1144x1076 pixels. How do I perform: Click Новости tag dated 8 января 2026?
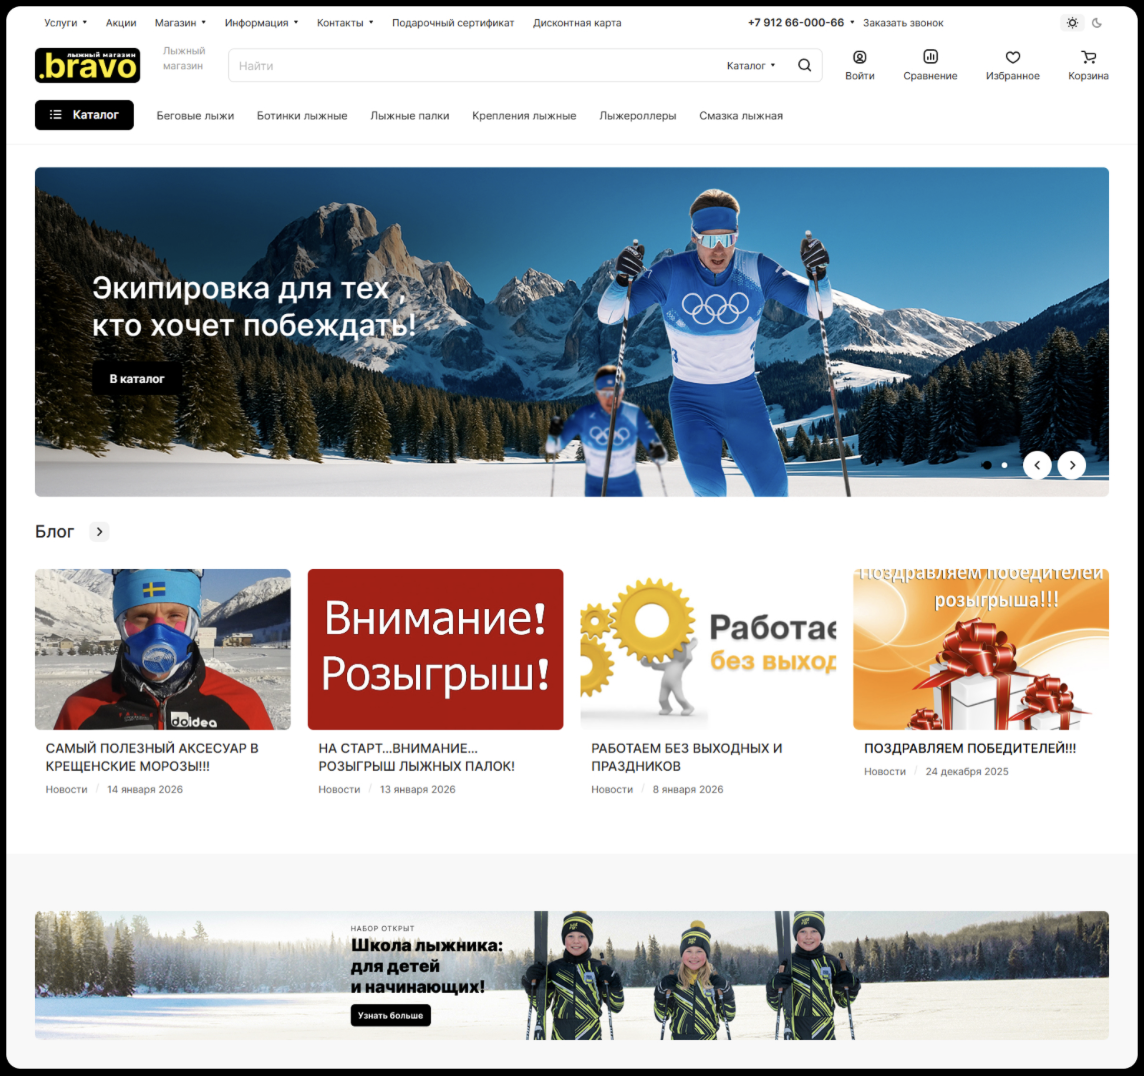612,789
